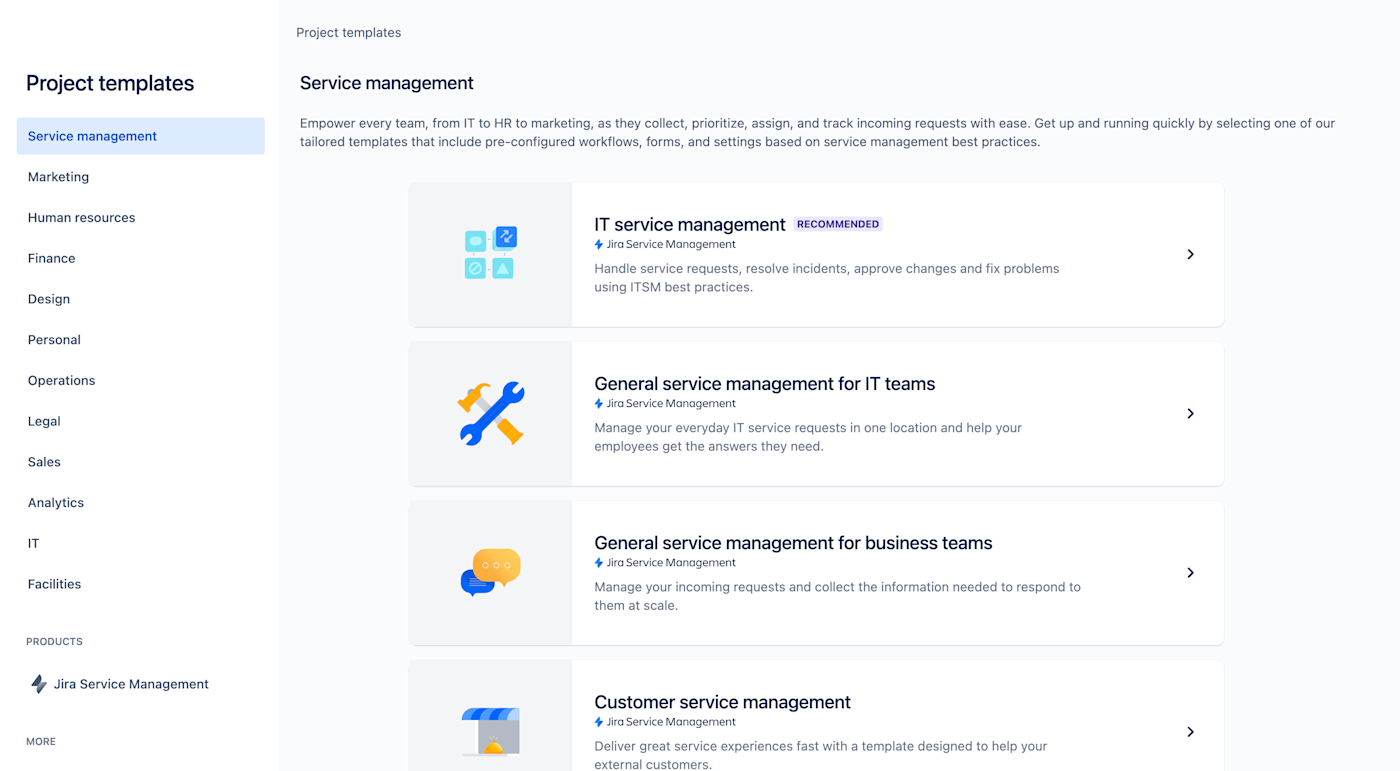The image size is (1400, 771).
Task: Click the 'Deliver great service experiences fast' description
Action: click(821, 755)
